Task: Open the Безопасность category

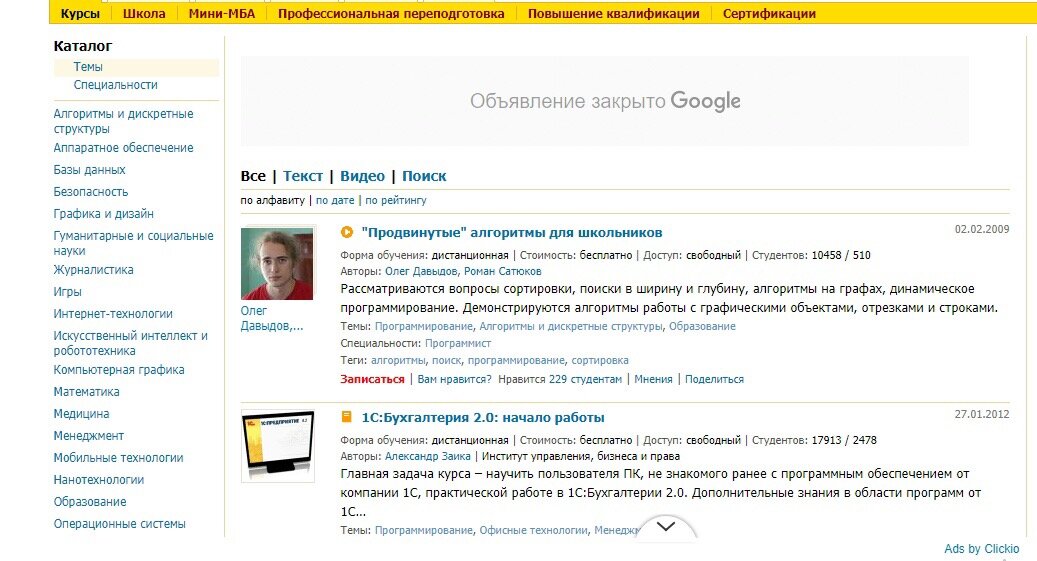Action: 91,191
